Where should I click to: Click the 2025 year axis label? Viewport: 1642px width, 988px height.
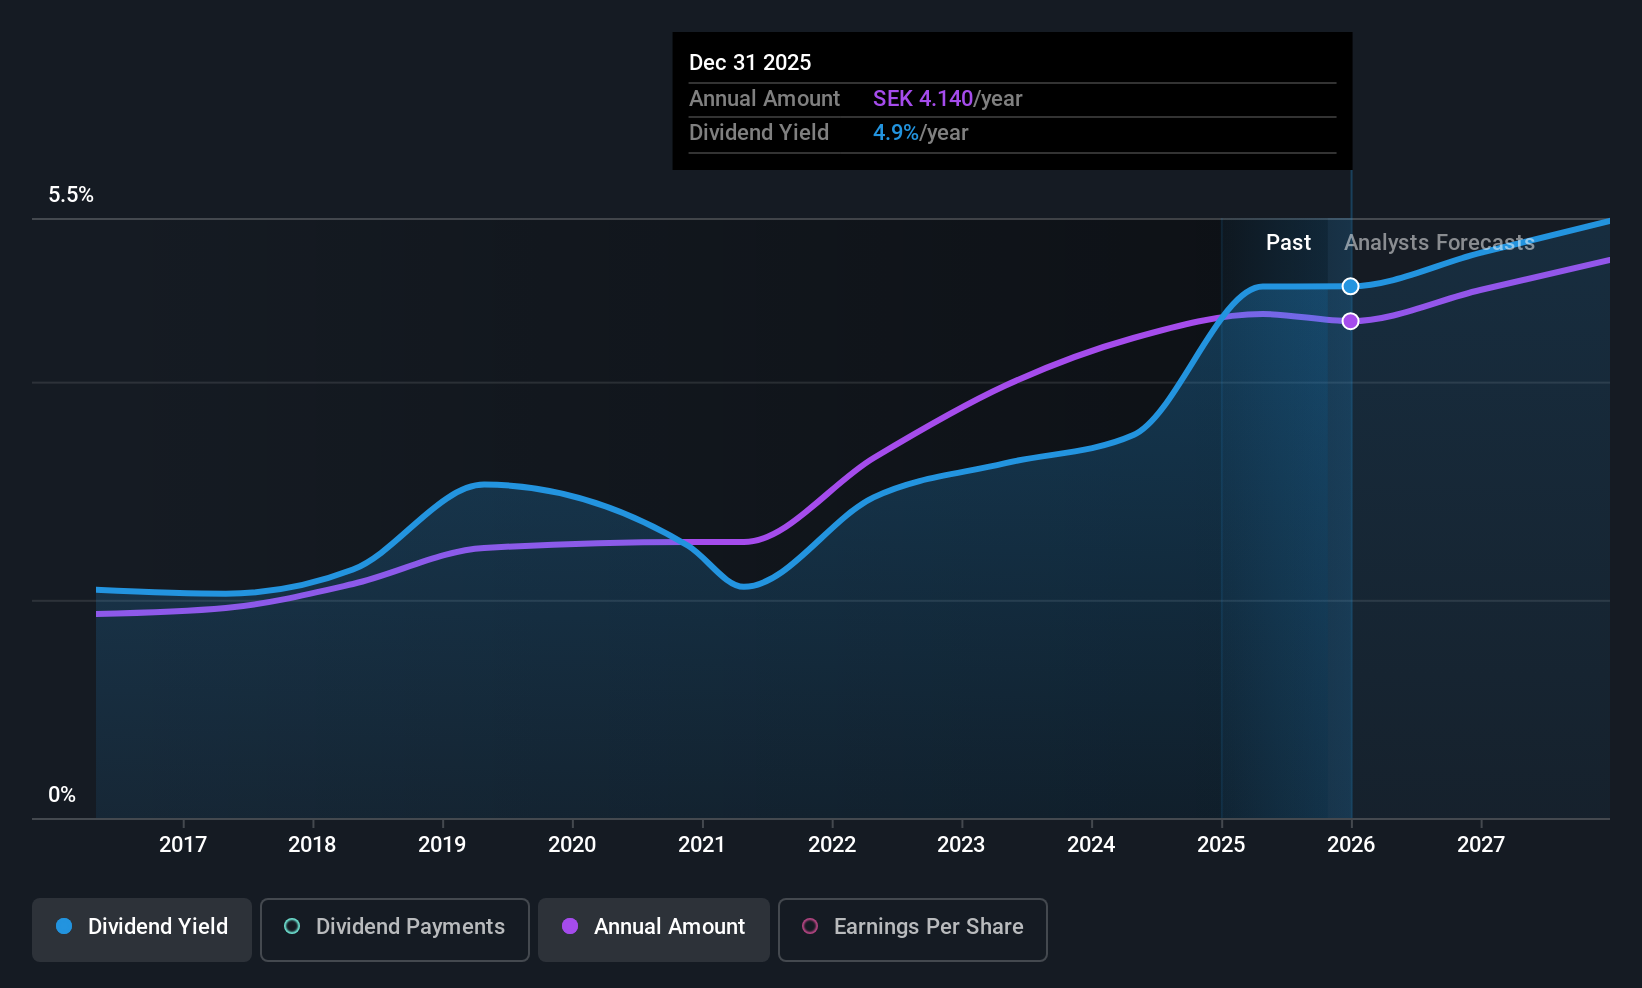click(1221, 844)
